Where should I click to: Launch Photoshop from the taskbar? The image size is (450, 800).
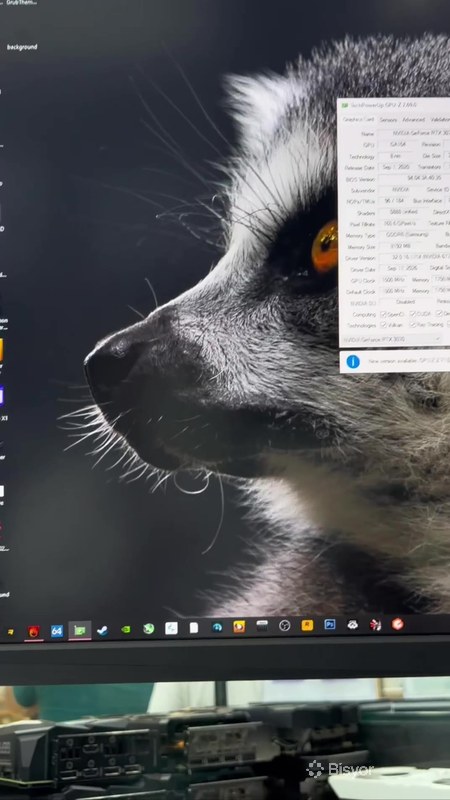(330, 624)
